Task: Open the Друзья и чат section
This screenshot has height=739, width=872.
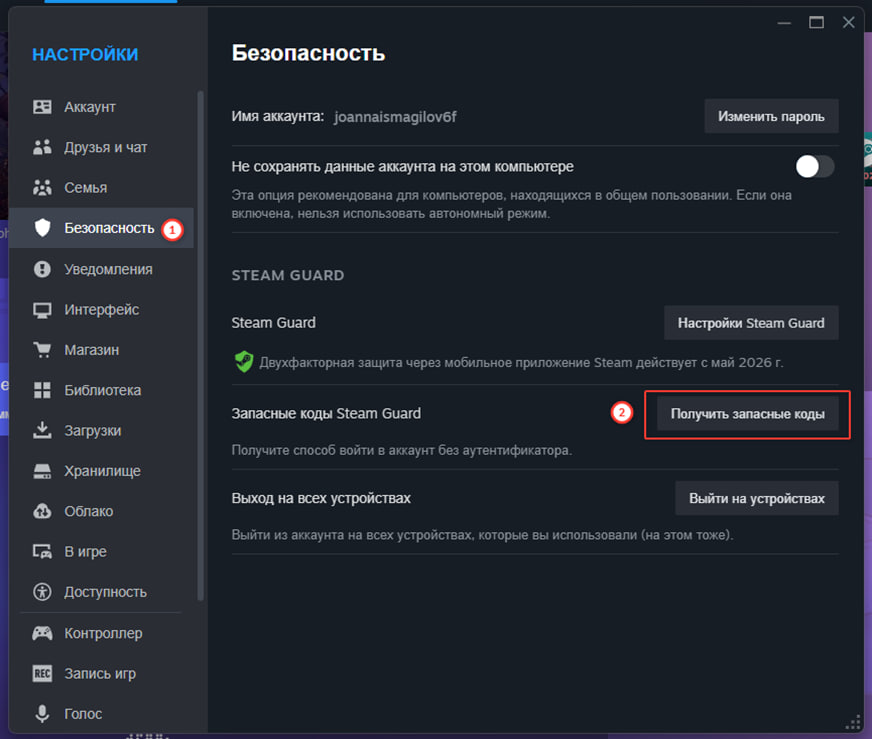Action: pos(101,147)
